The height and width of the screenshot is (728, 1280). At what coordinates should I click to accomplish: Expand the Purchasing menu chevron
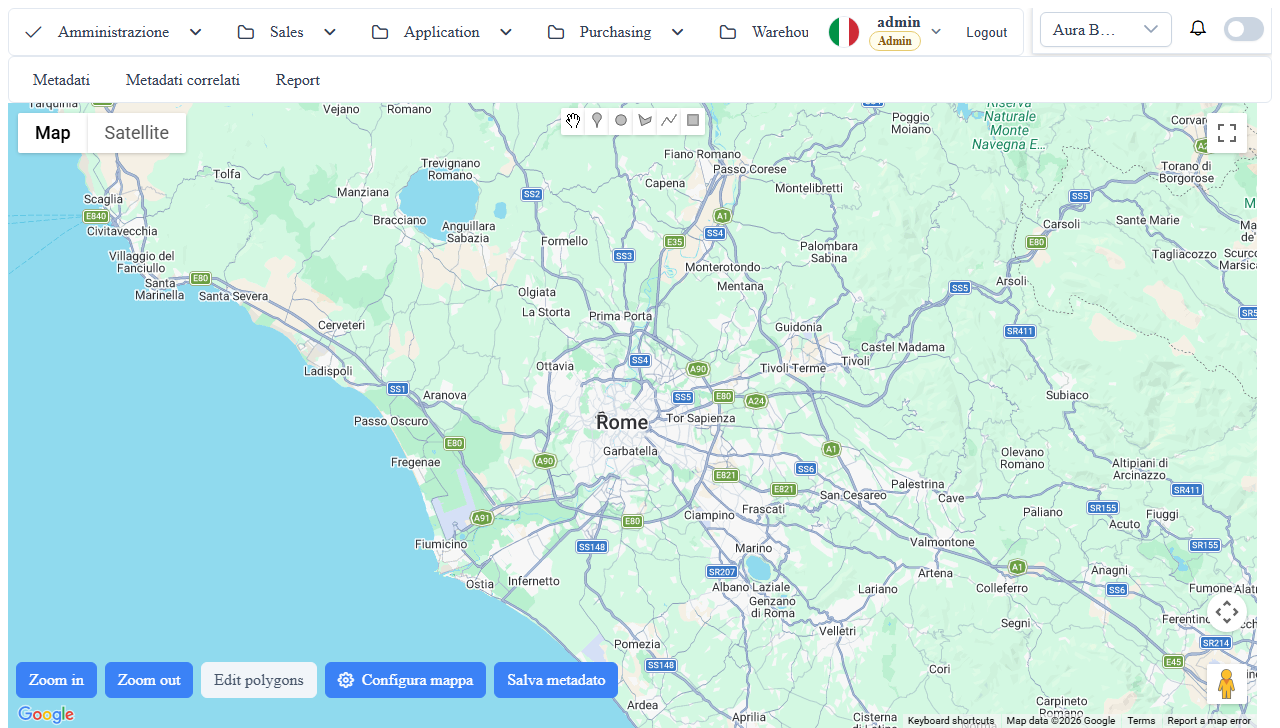678,32
